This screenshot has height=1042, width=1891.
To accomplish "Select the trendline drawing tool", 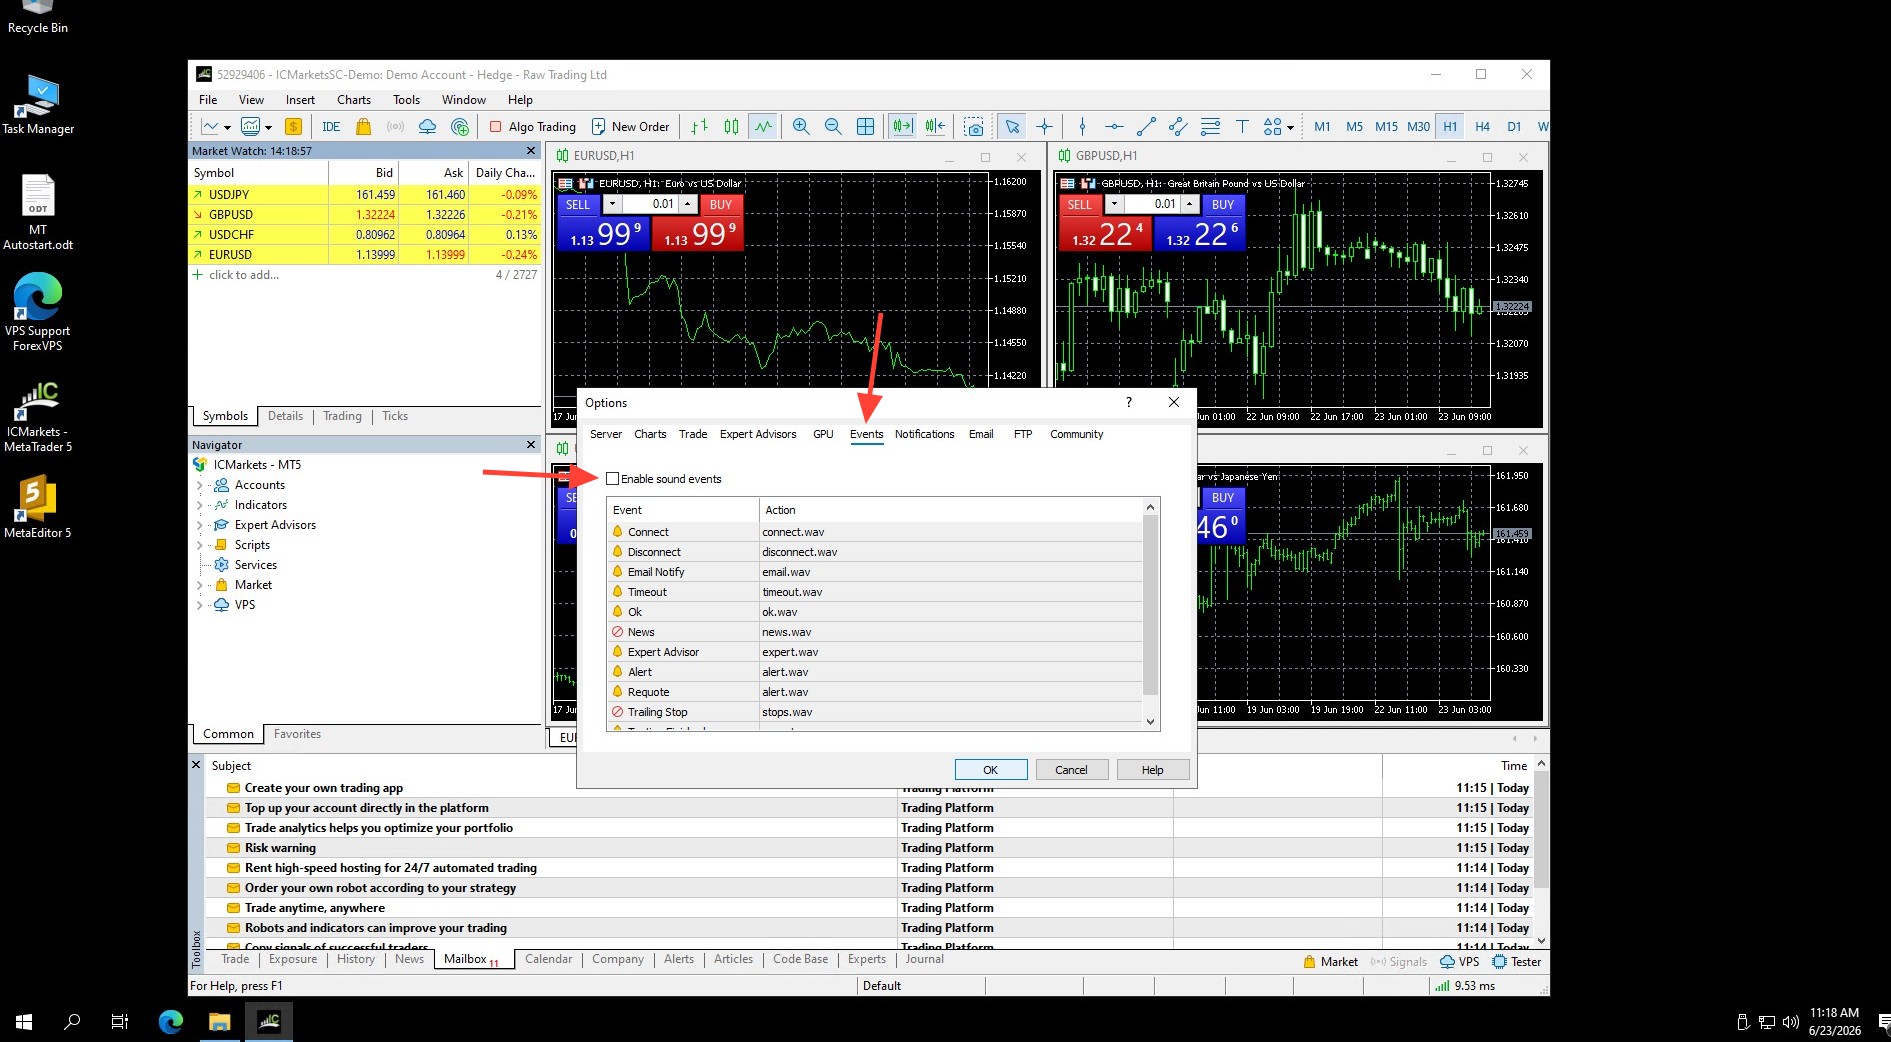I will click(1146, 127).
